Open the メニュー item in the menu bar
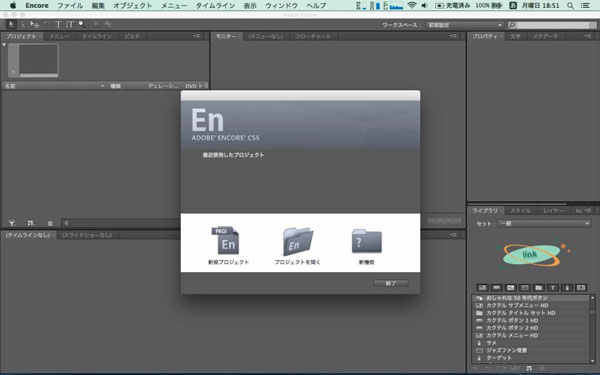 click(x=174, y=6)
